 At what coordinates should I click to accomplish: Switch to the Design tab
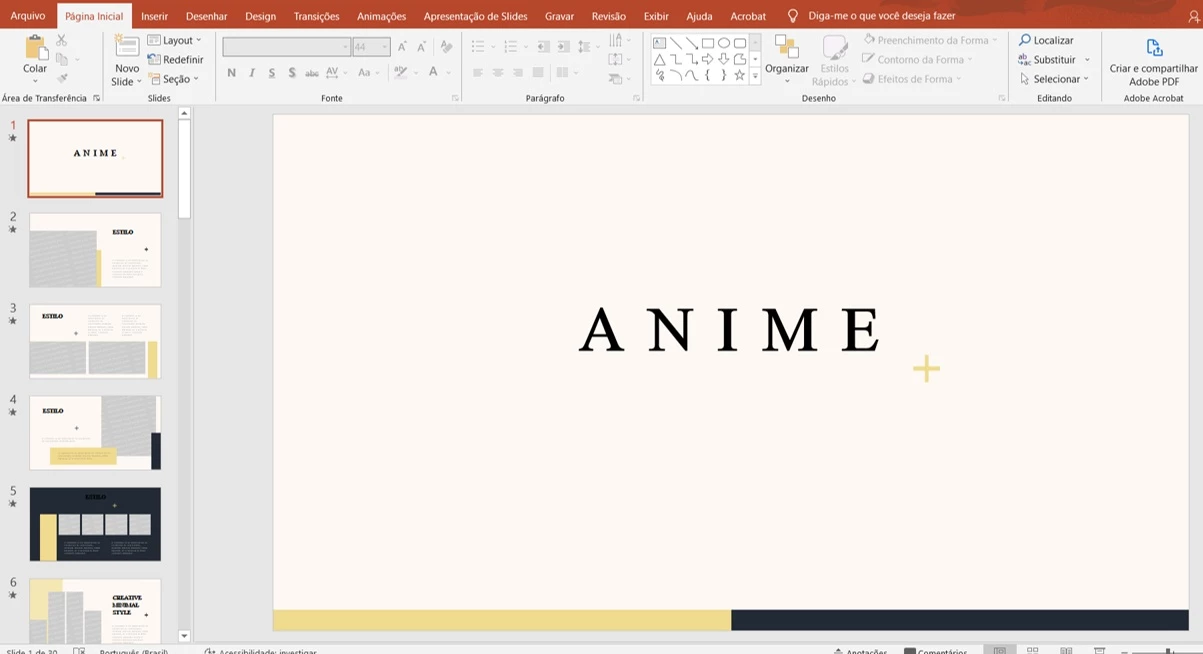pyautogui.click(x=261, y=16)
